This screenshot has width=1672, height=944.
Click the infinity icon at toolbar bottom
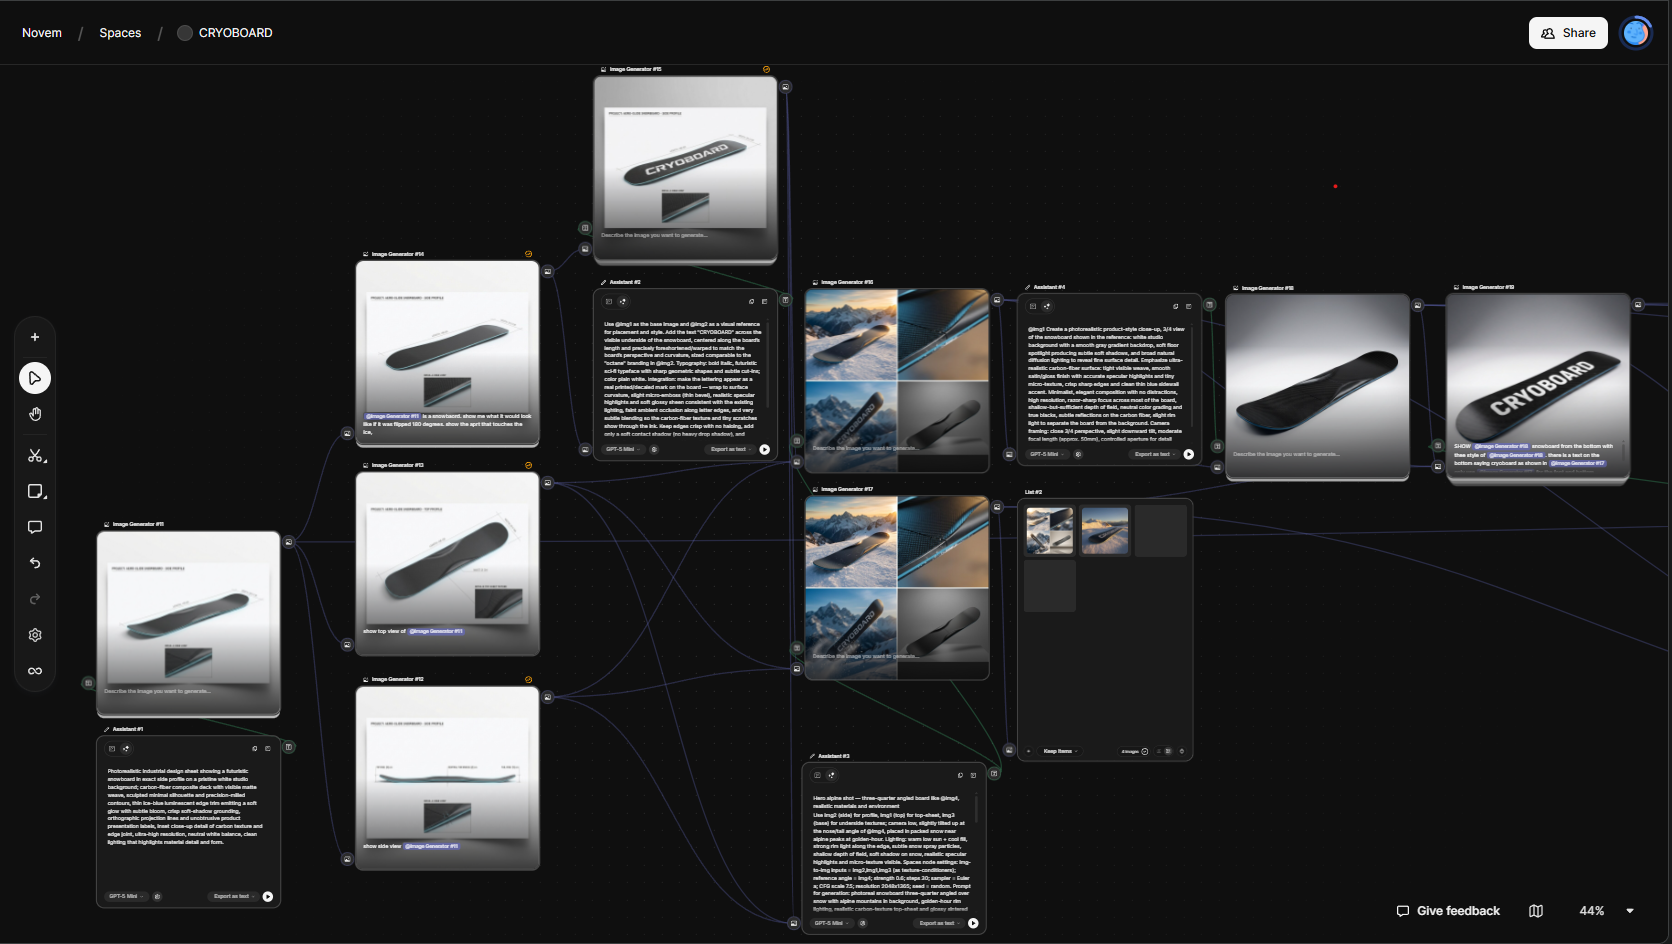coord(35,671)
